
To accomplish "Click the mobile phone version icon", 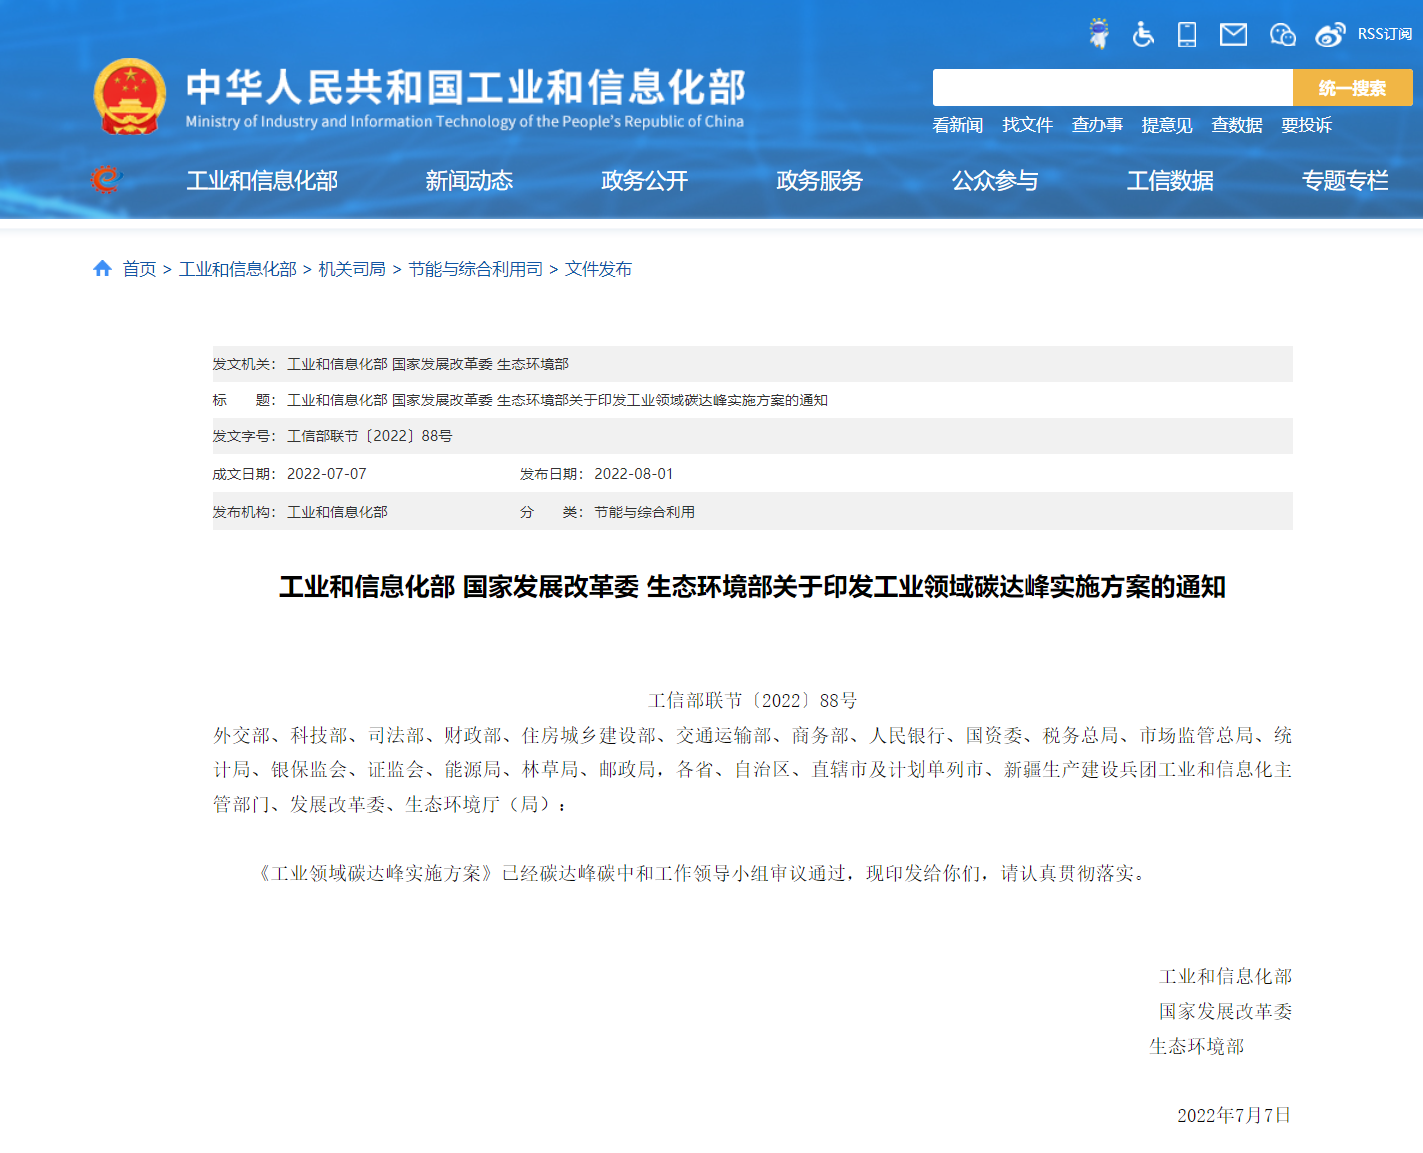I will coord(1187,35).
